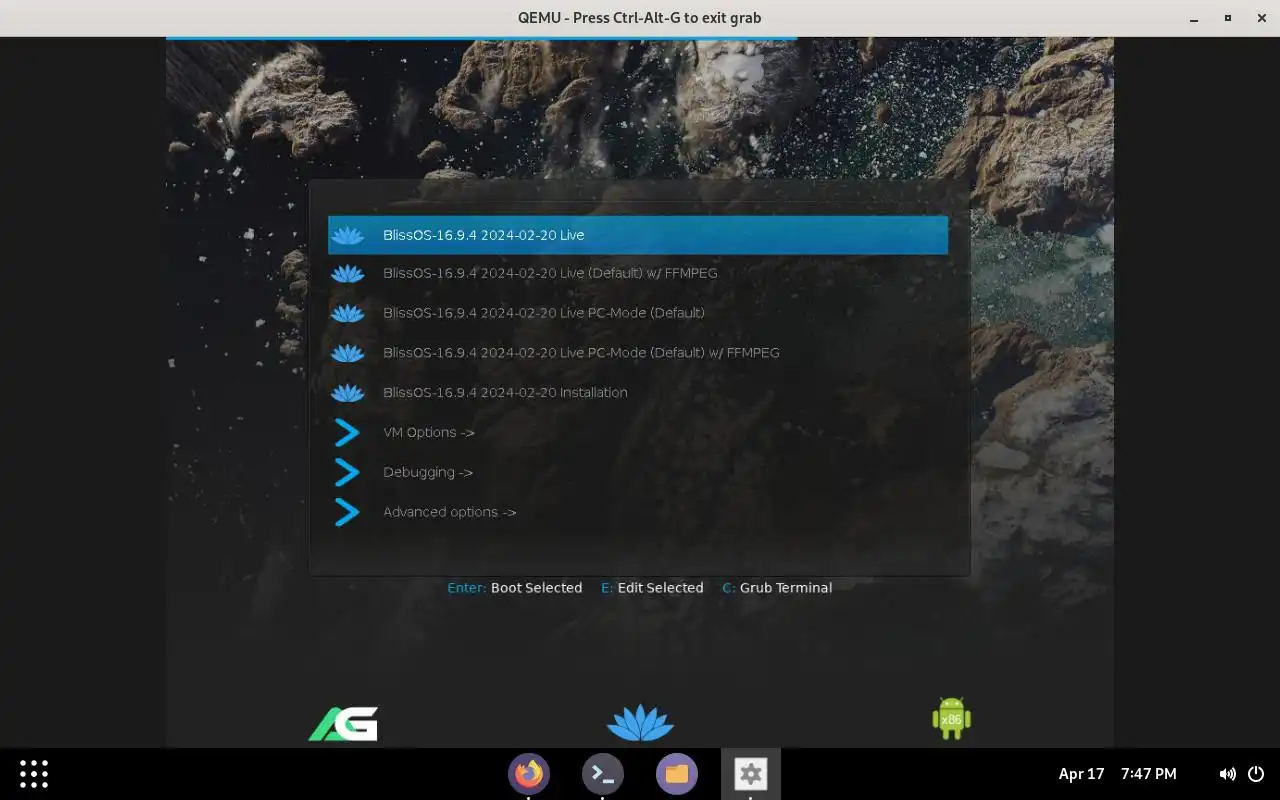Click chevron icon beside Debugging
The image size is (1280, 800).
click(347, 473)
